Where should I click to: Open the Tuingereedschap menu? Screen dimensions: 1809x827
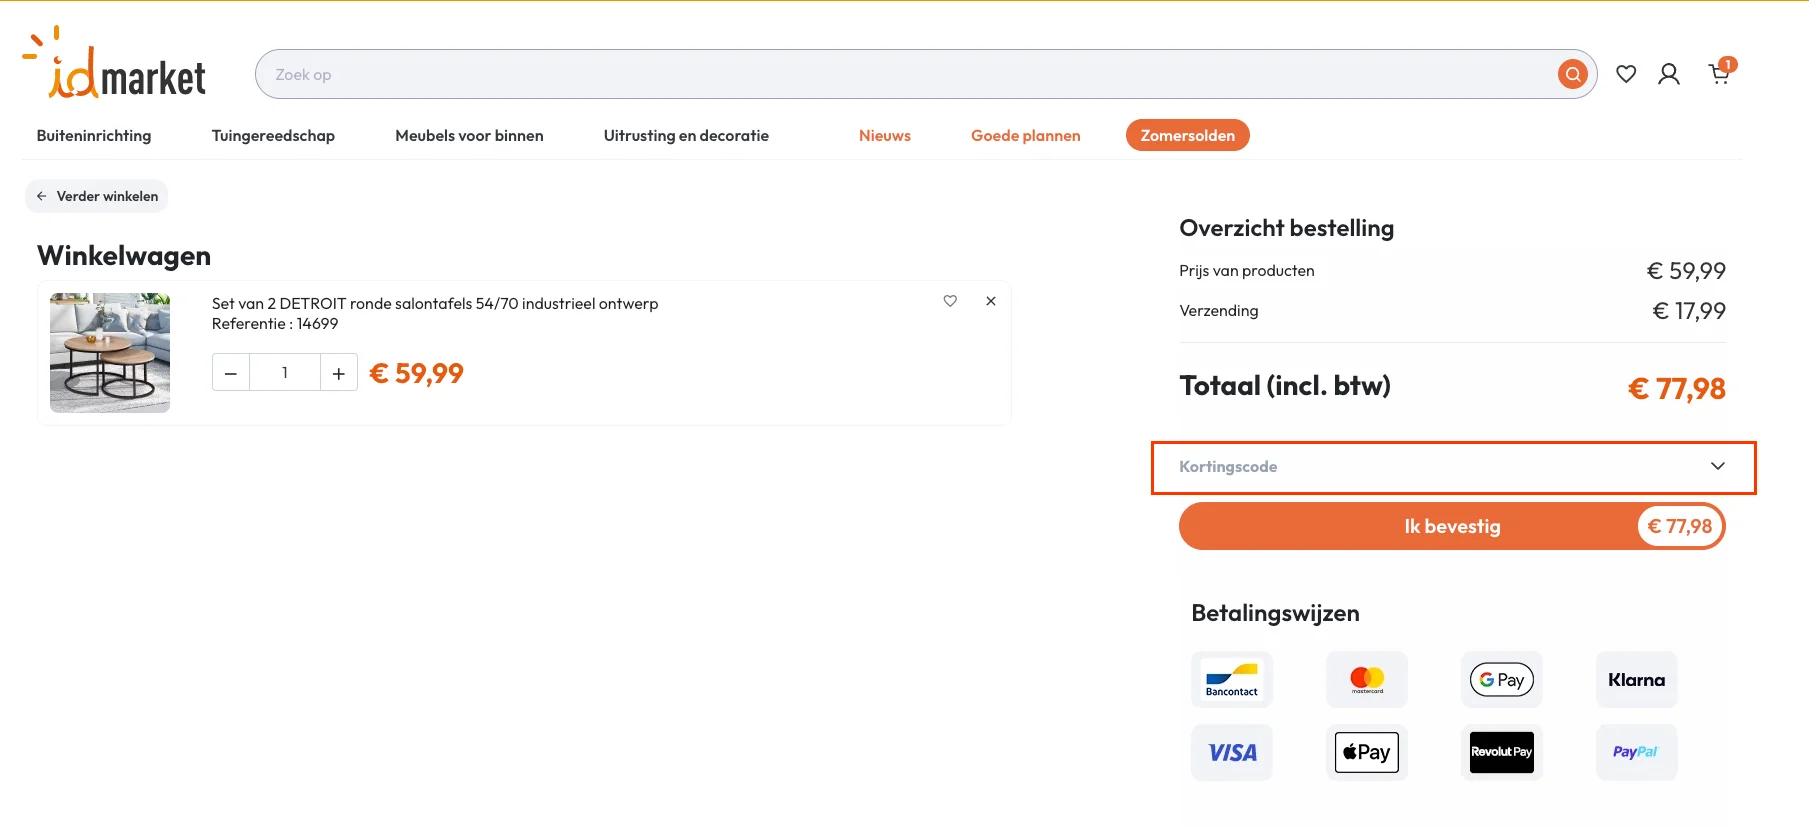pyautogui.click(x=273, y=136)
